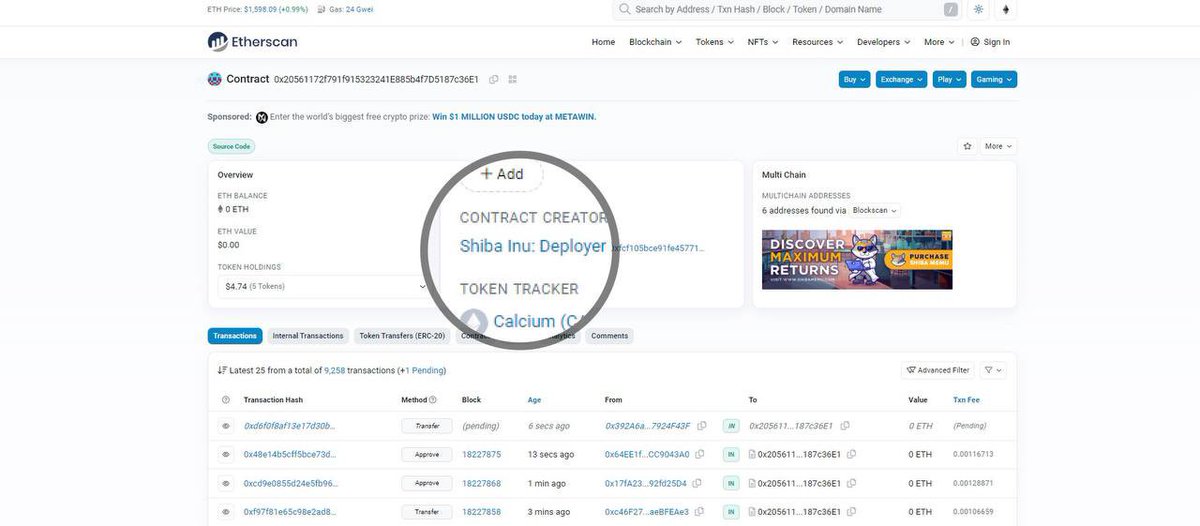This screenshot has height=526, width=1200.
Task: Select the Transactions tab
Action: point(235,336)
